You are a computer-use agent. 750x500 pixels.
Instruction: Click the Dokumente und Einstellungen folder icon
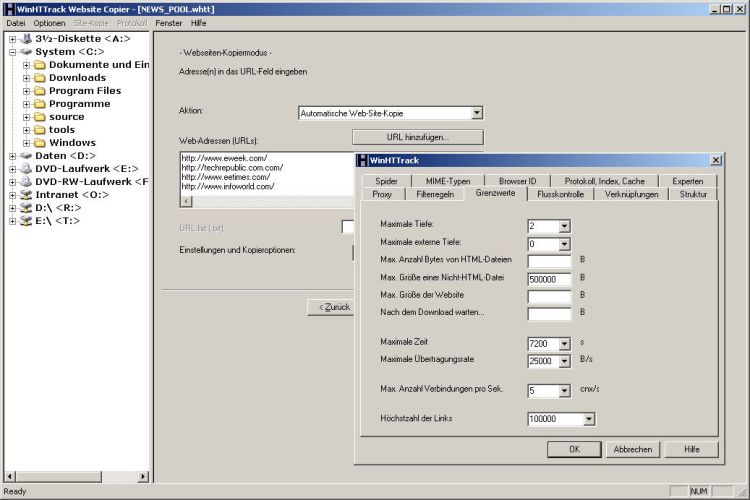40,65
